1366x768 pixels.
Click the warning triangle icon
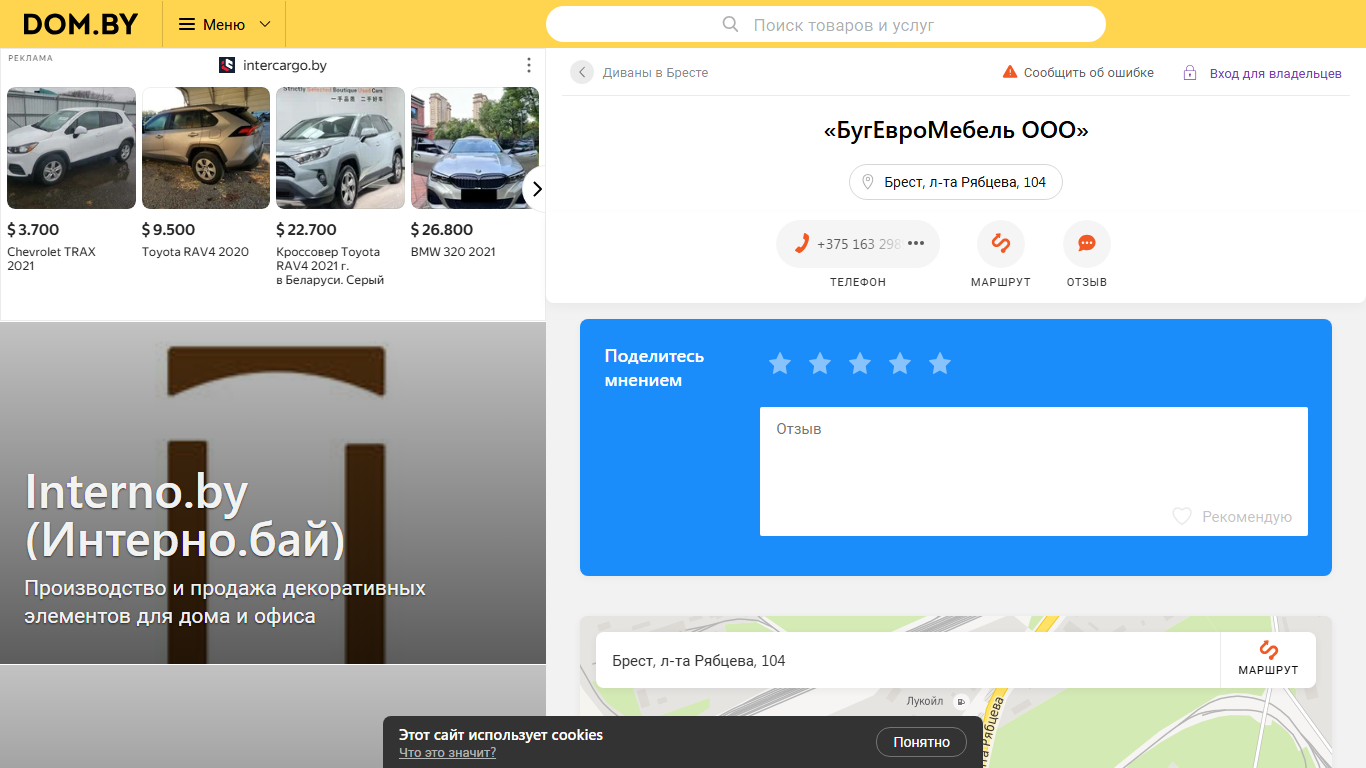coord(1010,72)
